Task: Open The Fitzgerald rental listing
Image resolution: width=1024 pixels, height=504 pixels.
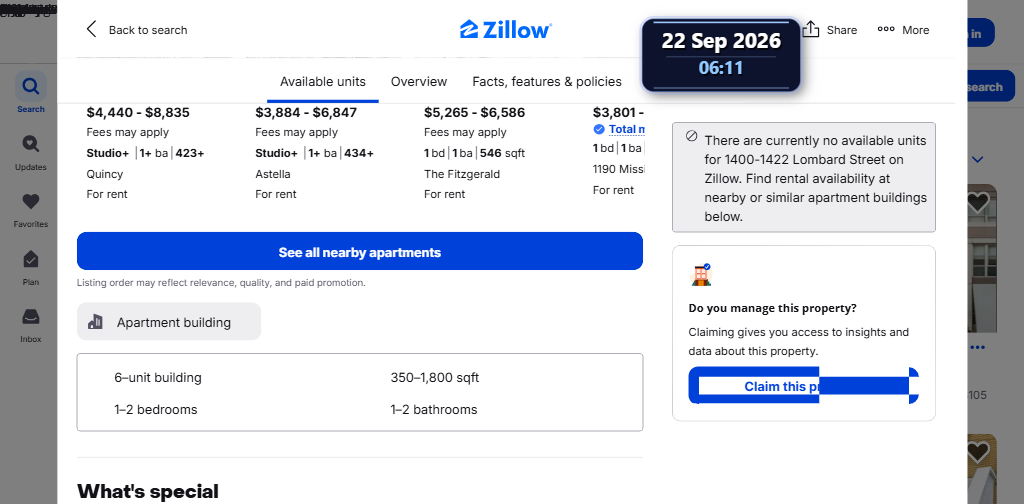Action: 462,174
